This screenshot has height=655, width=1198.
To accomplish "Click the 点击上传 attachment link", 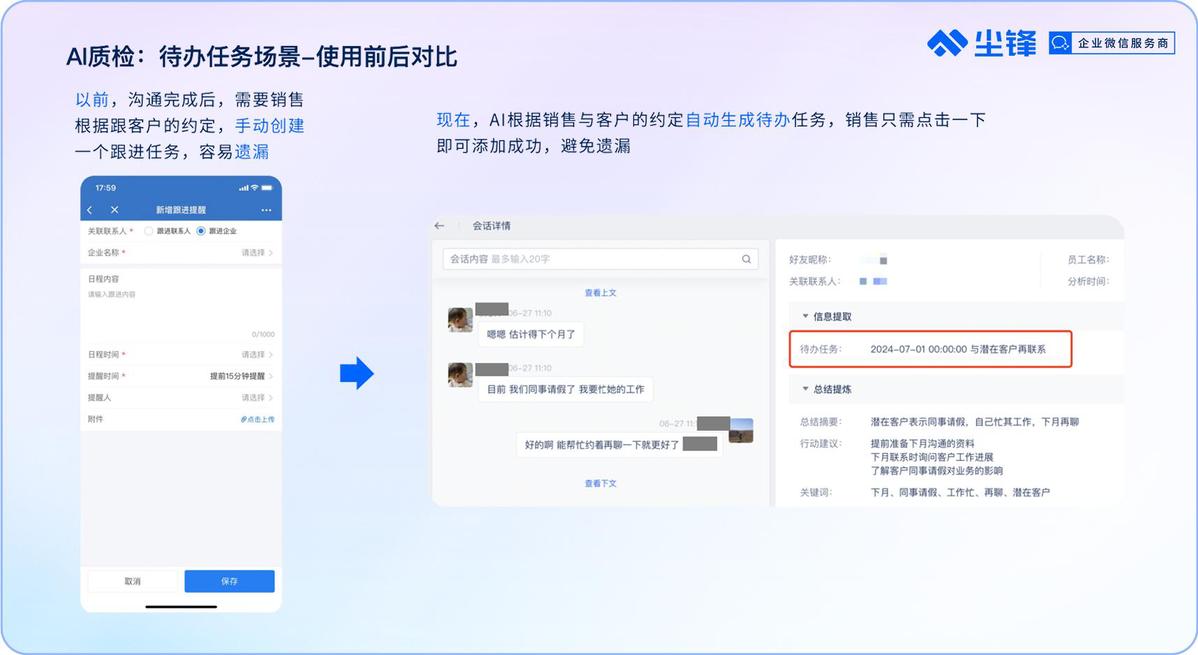I will [257, 419].
